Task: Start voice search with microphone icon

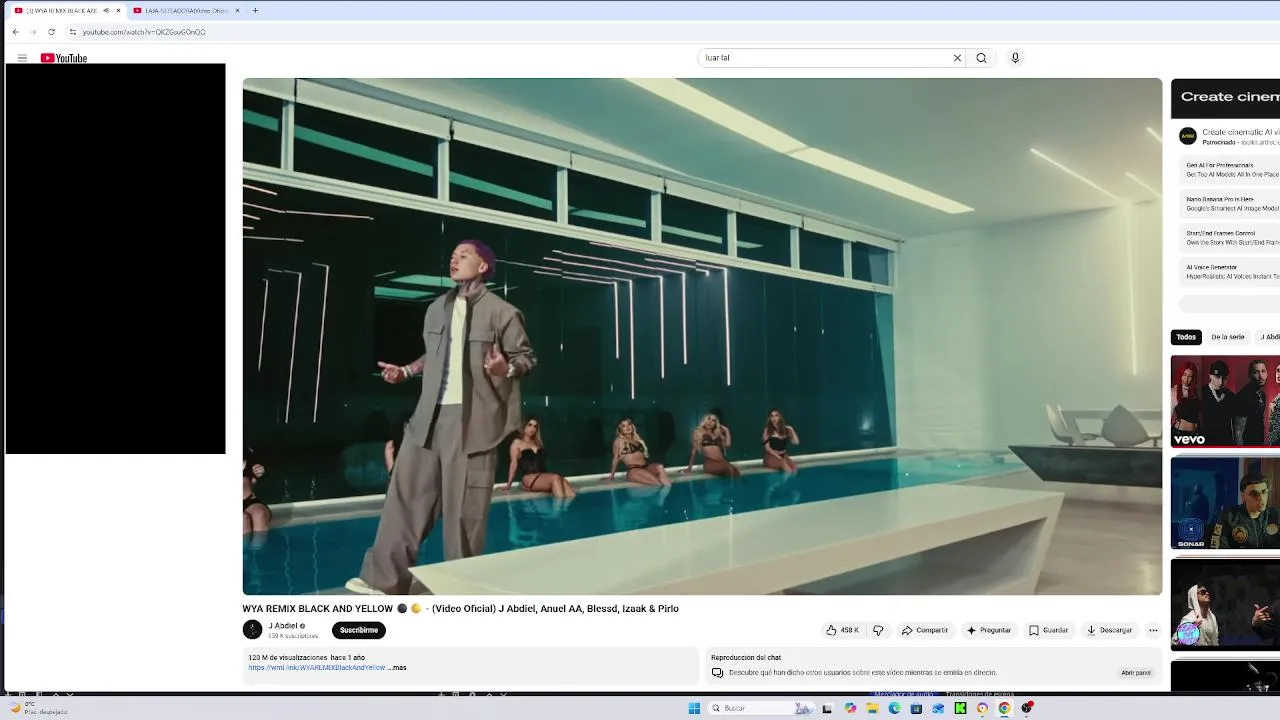Action: click(x=1015, y=58)
